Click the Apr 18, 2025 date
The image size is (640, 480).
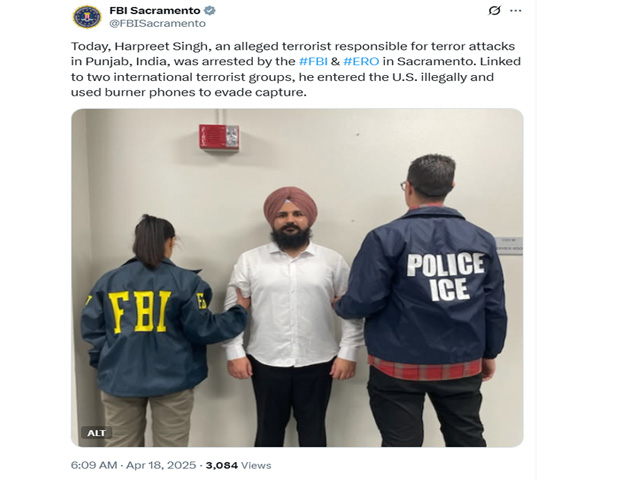162,465
